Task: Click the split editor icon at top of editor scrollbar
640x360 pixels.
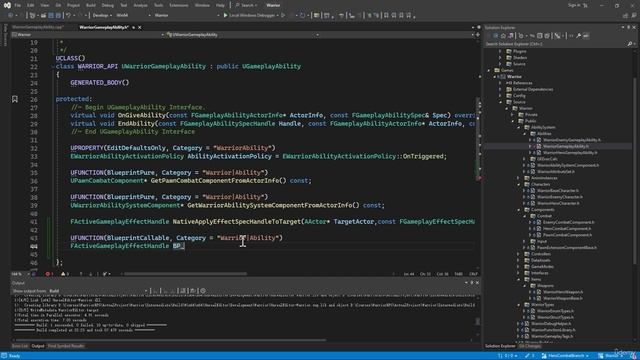Action: pos(478,35)
